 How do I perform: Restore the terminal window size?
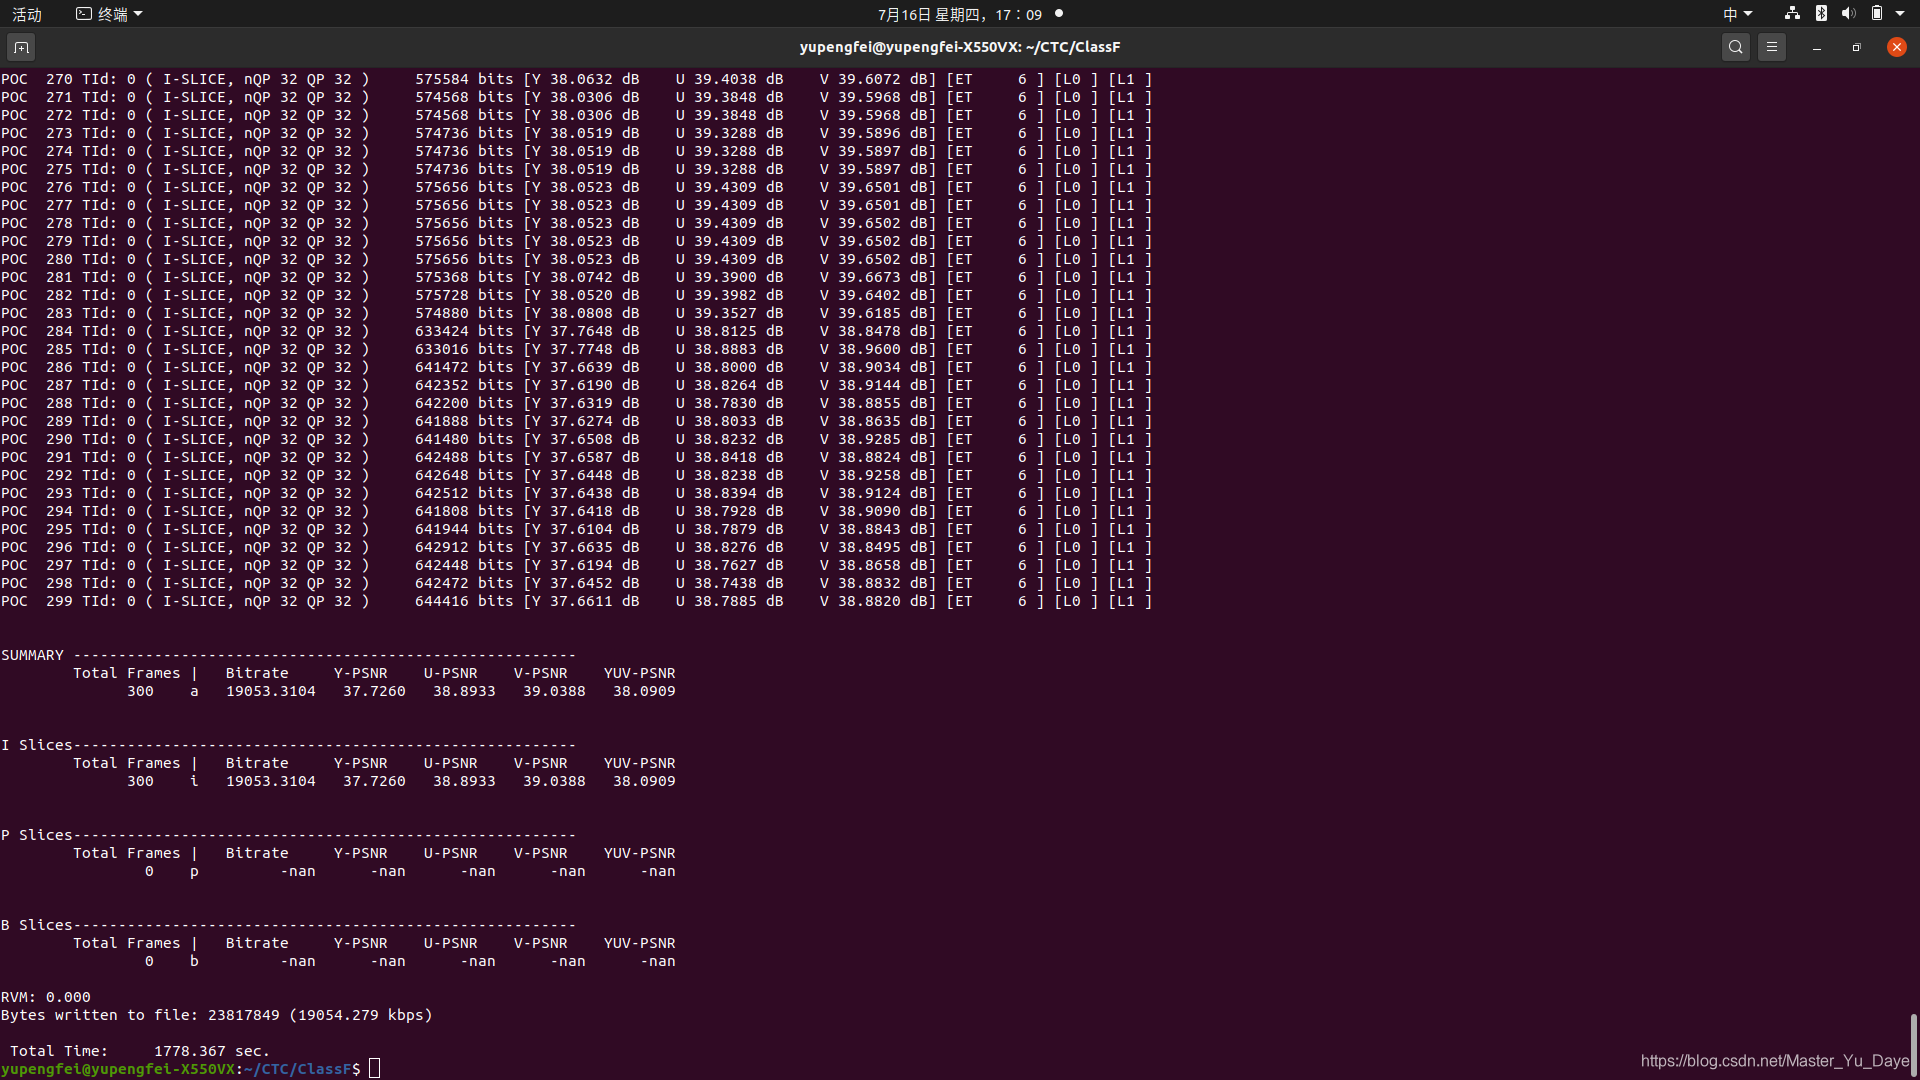pyautogui.click(x=1857, y=47)
